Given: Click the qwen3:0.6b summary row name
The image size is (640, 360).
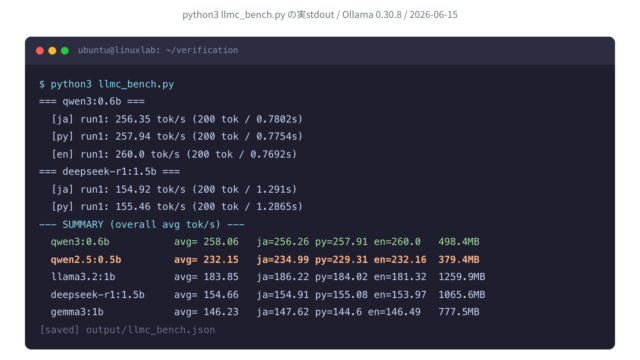Looking at the screenshot, I should (80, 242).
